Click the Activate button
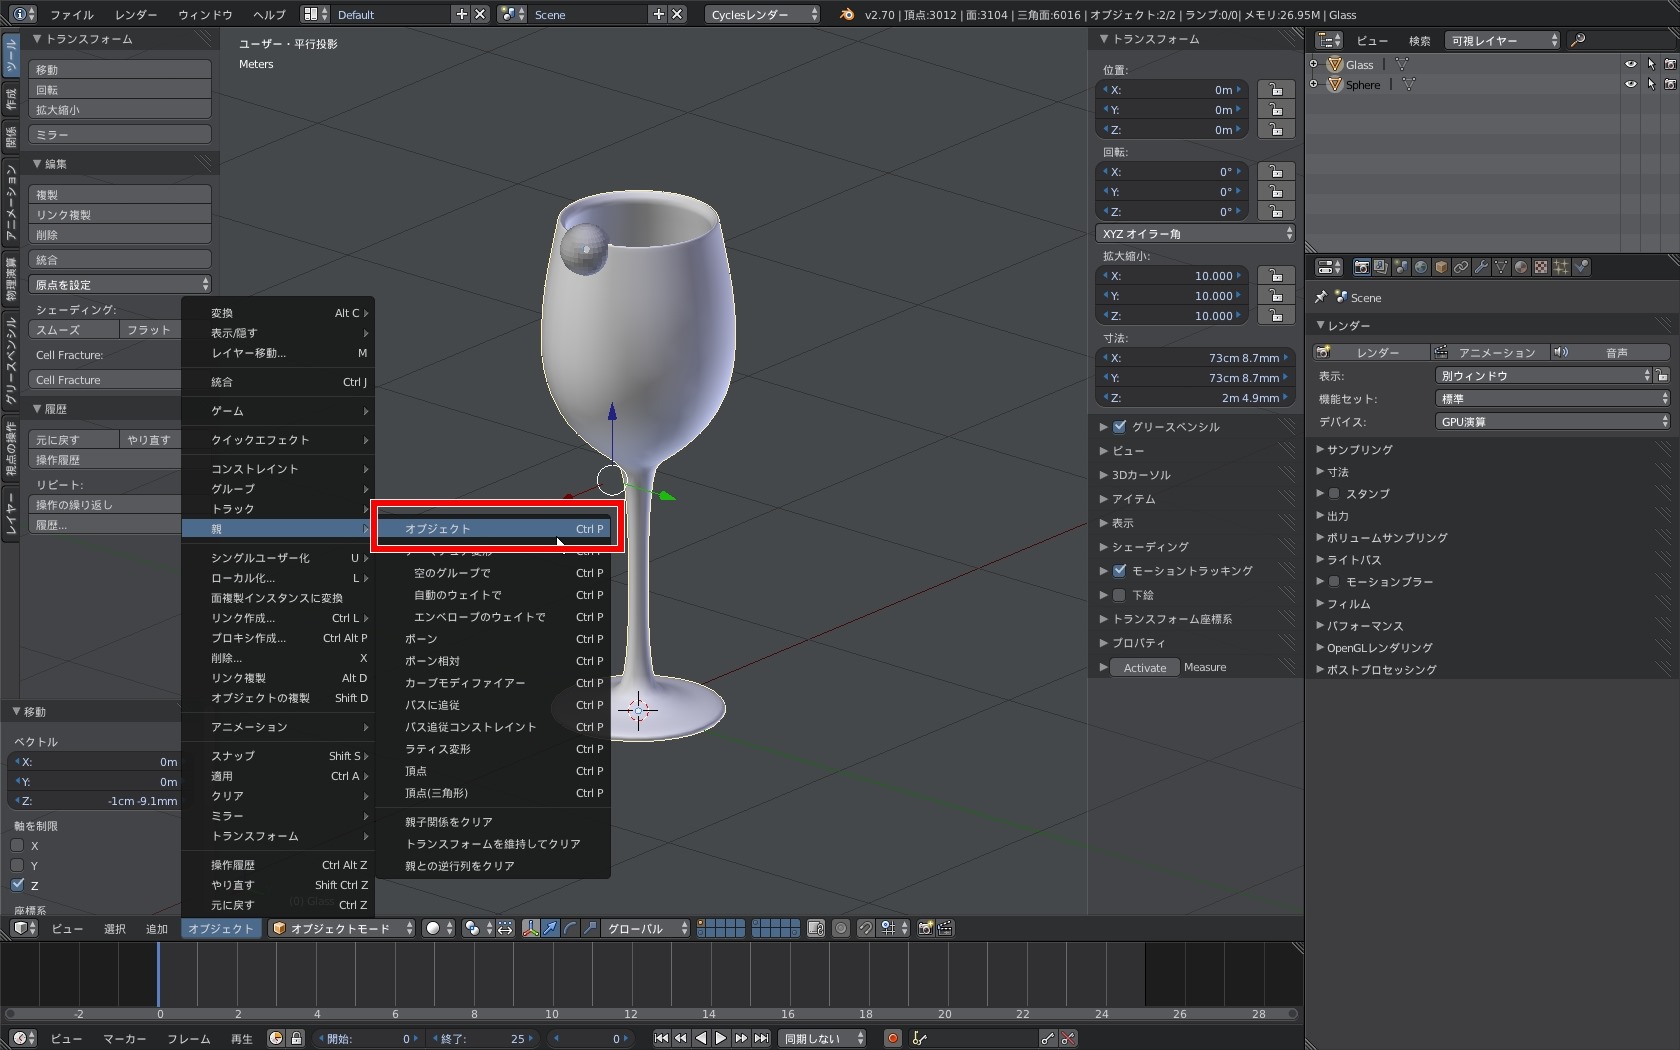This screenshot has width=1680, height=1050. click(x=1145, y=667)
